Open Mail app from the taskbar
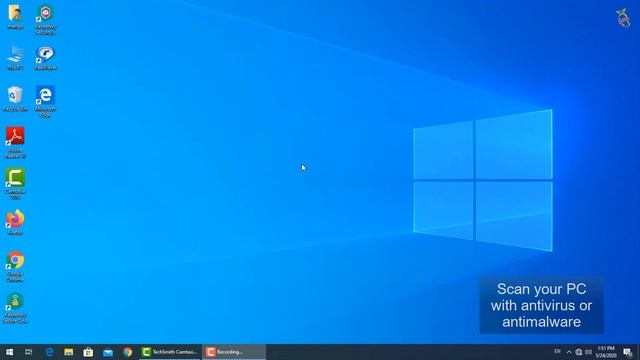This screenshot has width=640, height=360. point(108,352)
